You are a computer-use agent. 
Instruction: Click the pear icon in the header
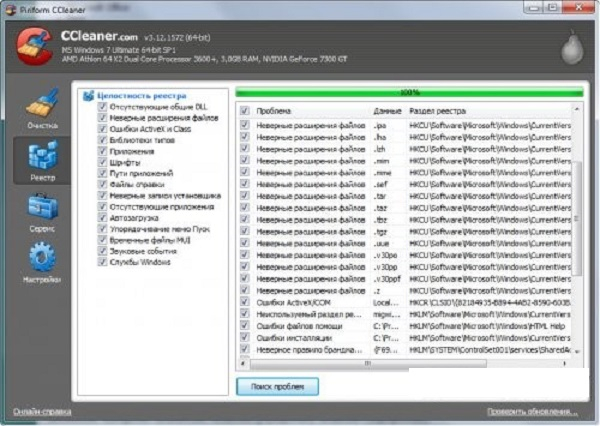[x=572, y=47]
